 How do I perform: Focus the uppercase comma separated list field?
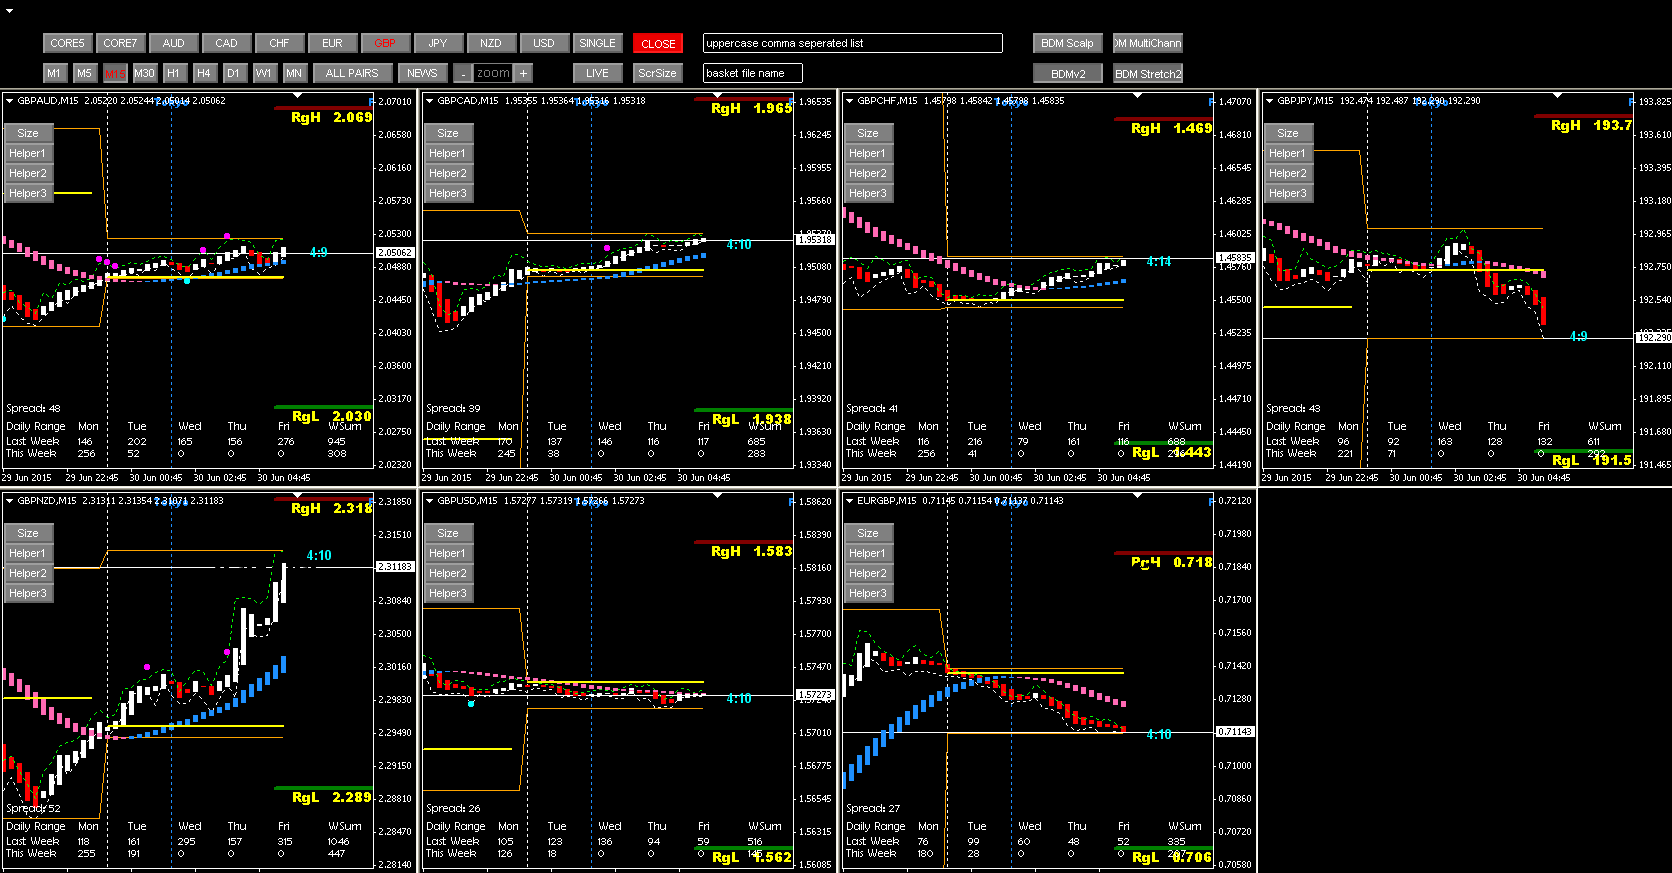852,43
